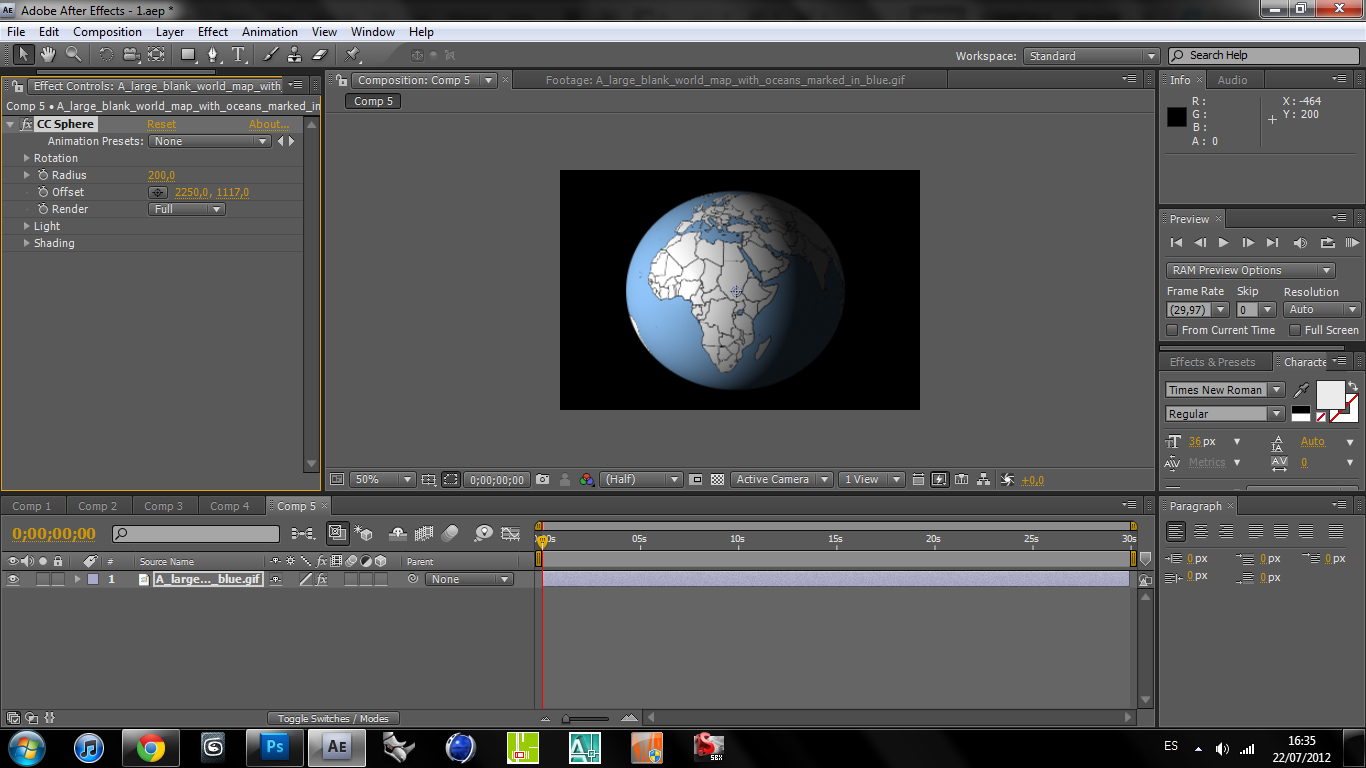This screenshot has height=768, width=1366.
Task: Hide the A_large blue.gif layer eye
Action: click(13, 579)
